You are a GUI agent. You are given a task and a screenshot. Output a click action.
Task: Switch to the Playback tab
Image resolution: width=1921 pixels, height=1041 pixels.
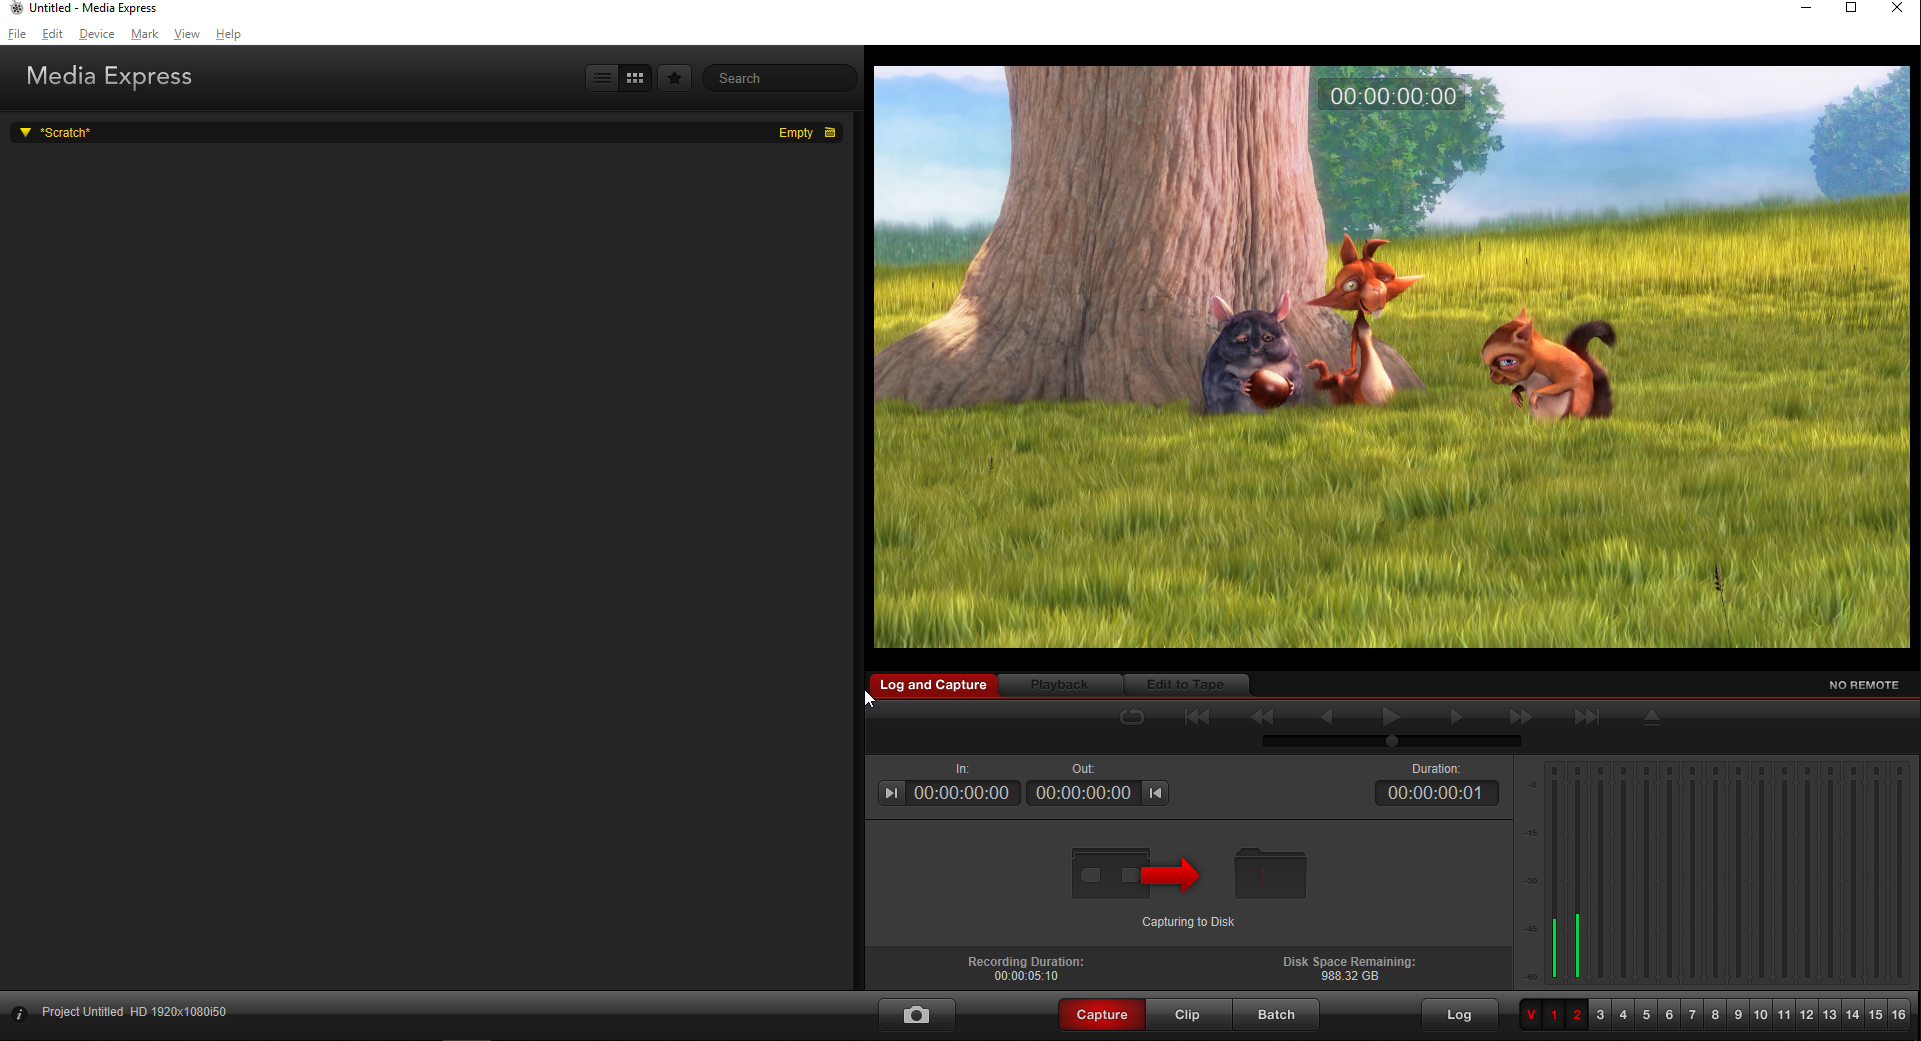[x=1059, y=685]
